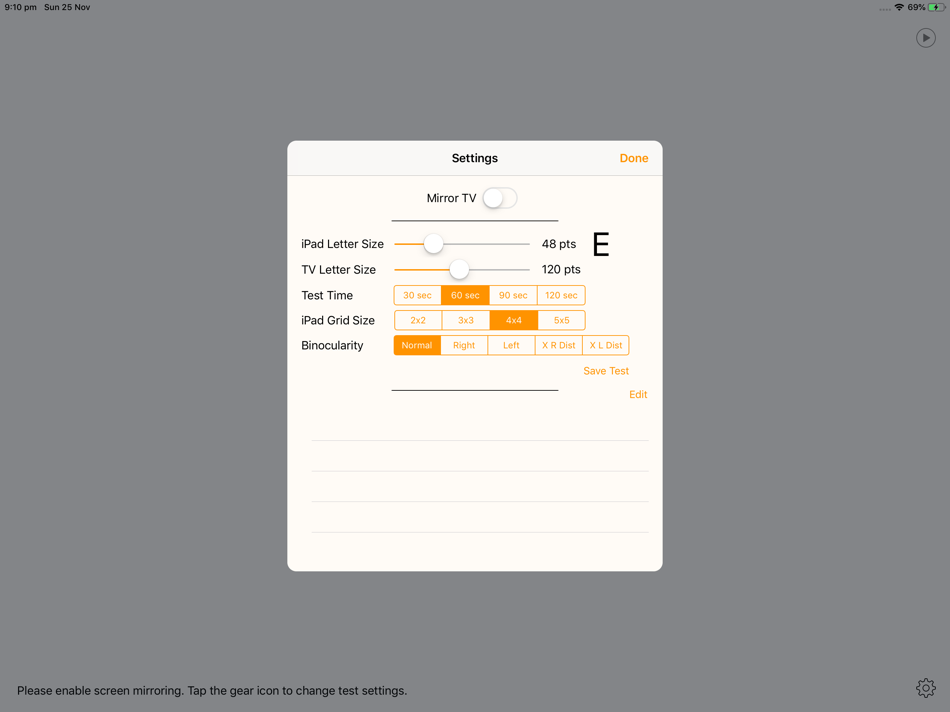Toggle the Mirror TV switch
Screen dimensions: 950x712
pyautogui.click(x=500, y=198)
